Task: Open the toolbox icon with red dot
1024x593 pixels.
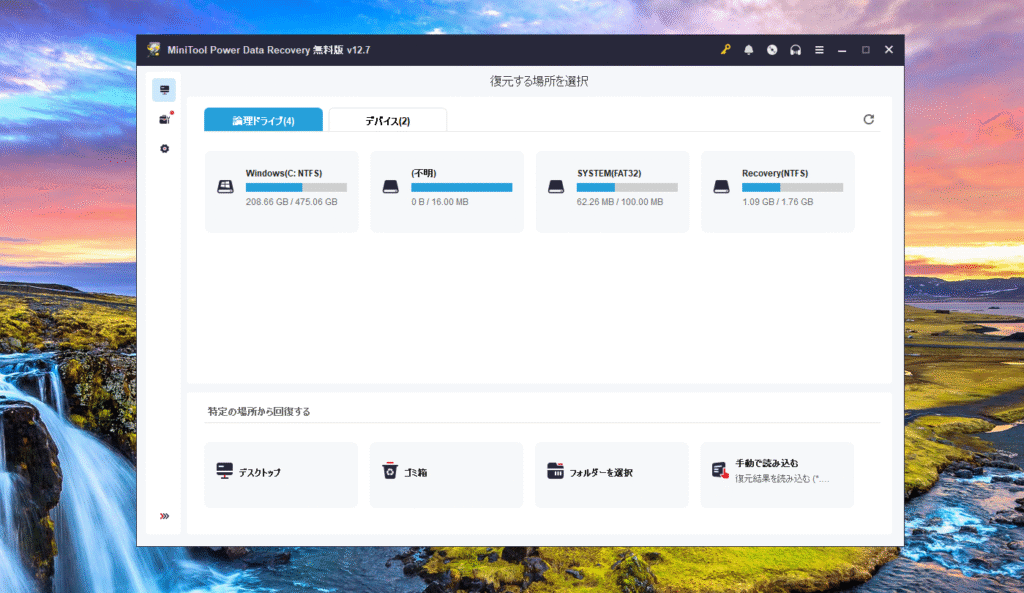Action: (164, 120)
